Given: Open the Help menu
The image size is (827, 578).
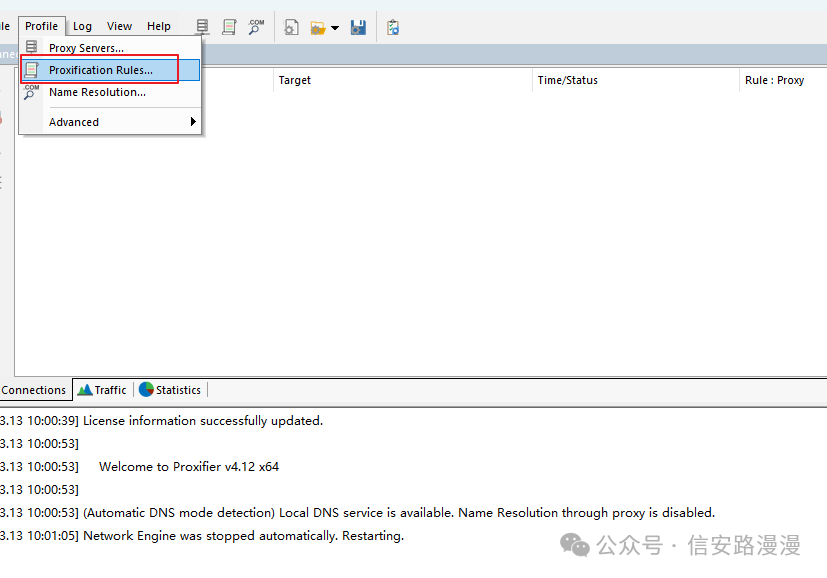Looking at the screenshot, I should click(x=159, y=26).
